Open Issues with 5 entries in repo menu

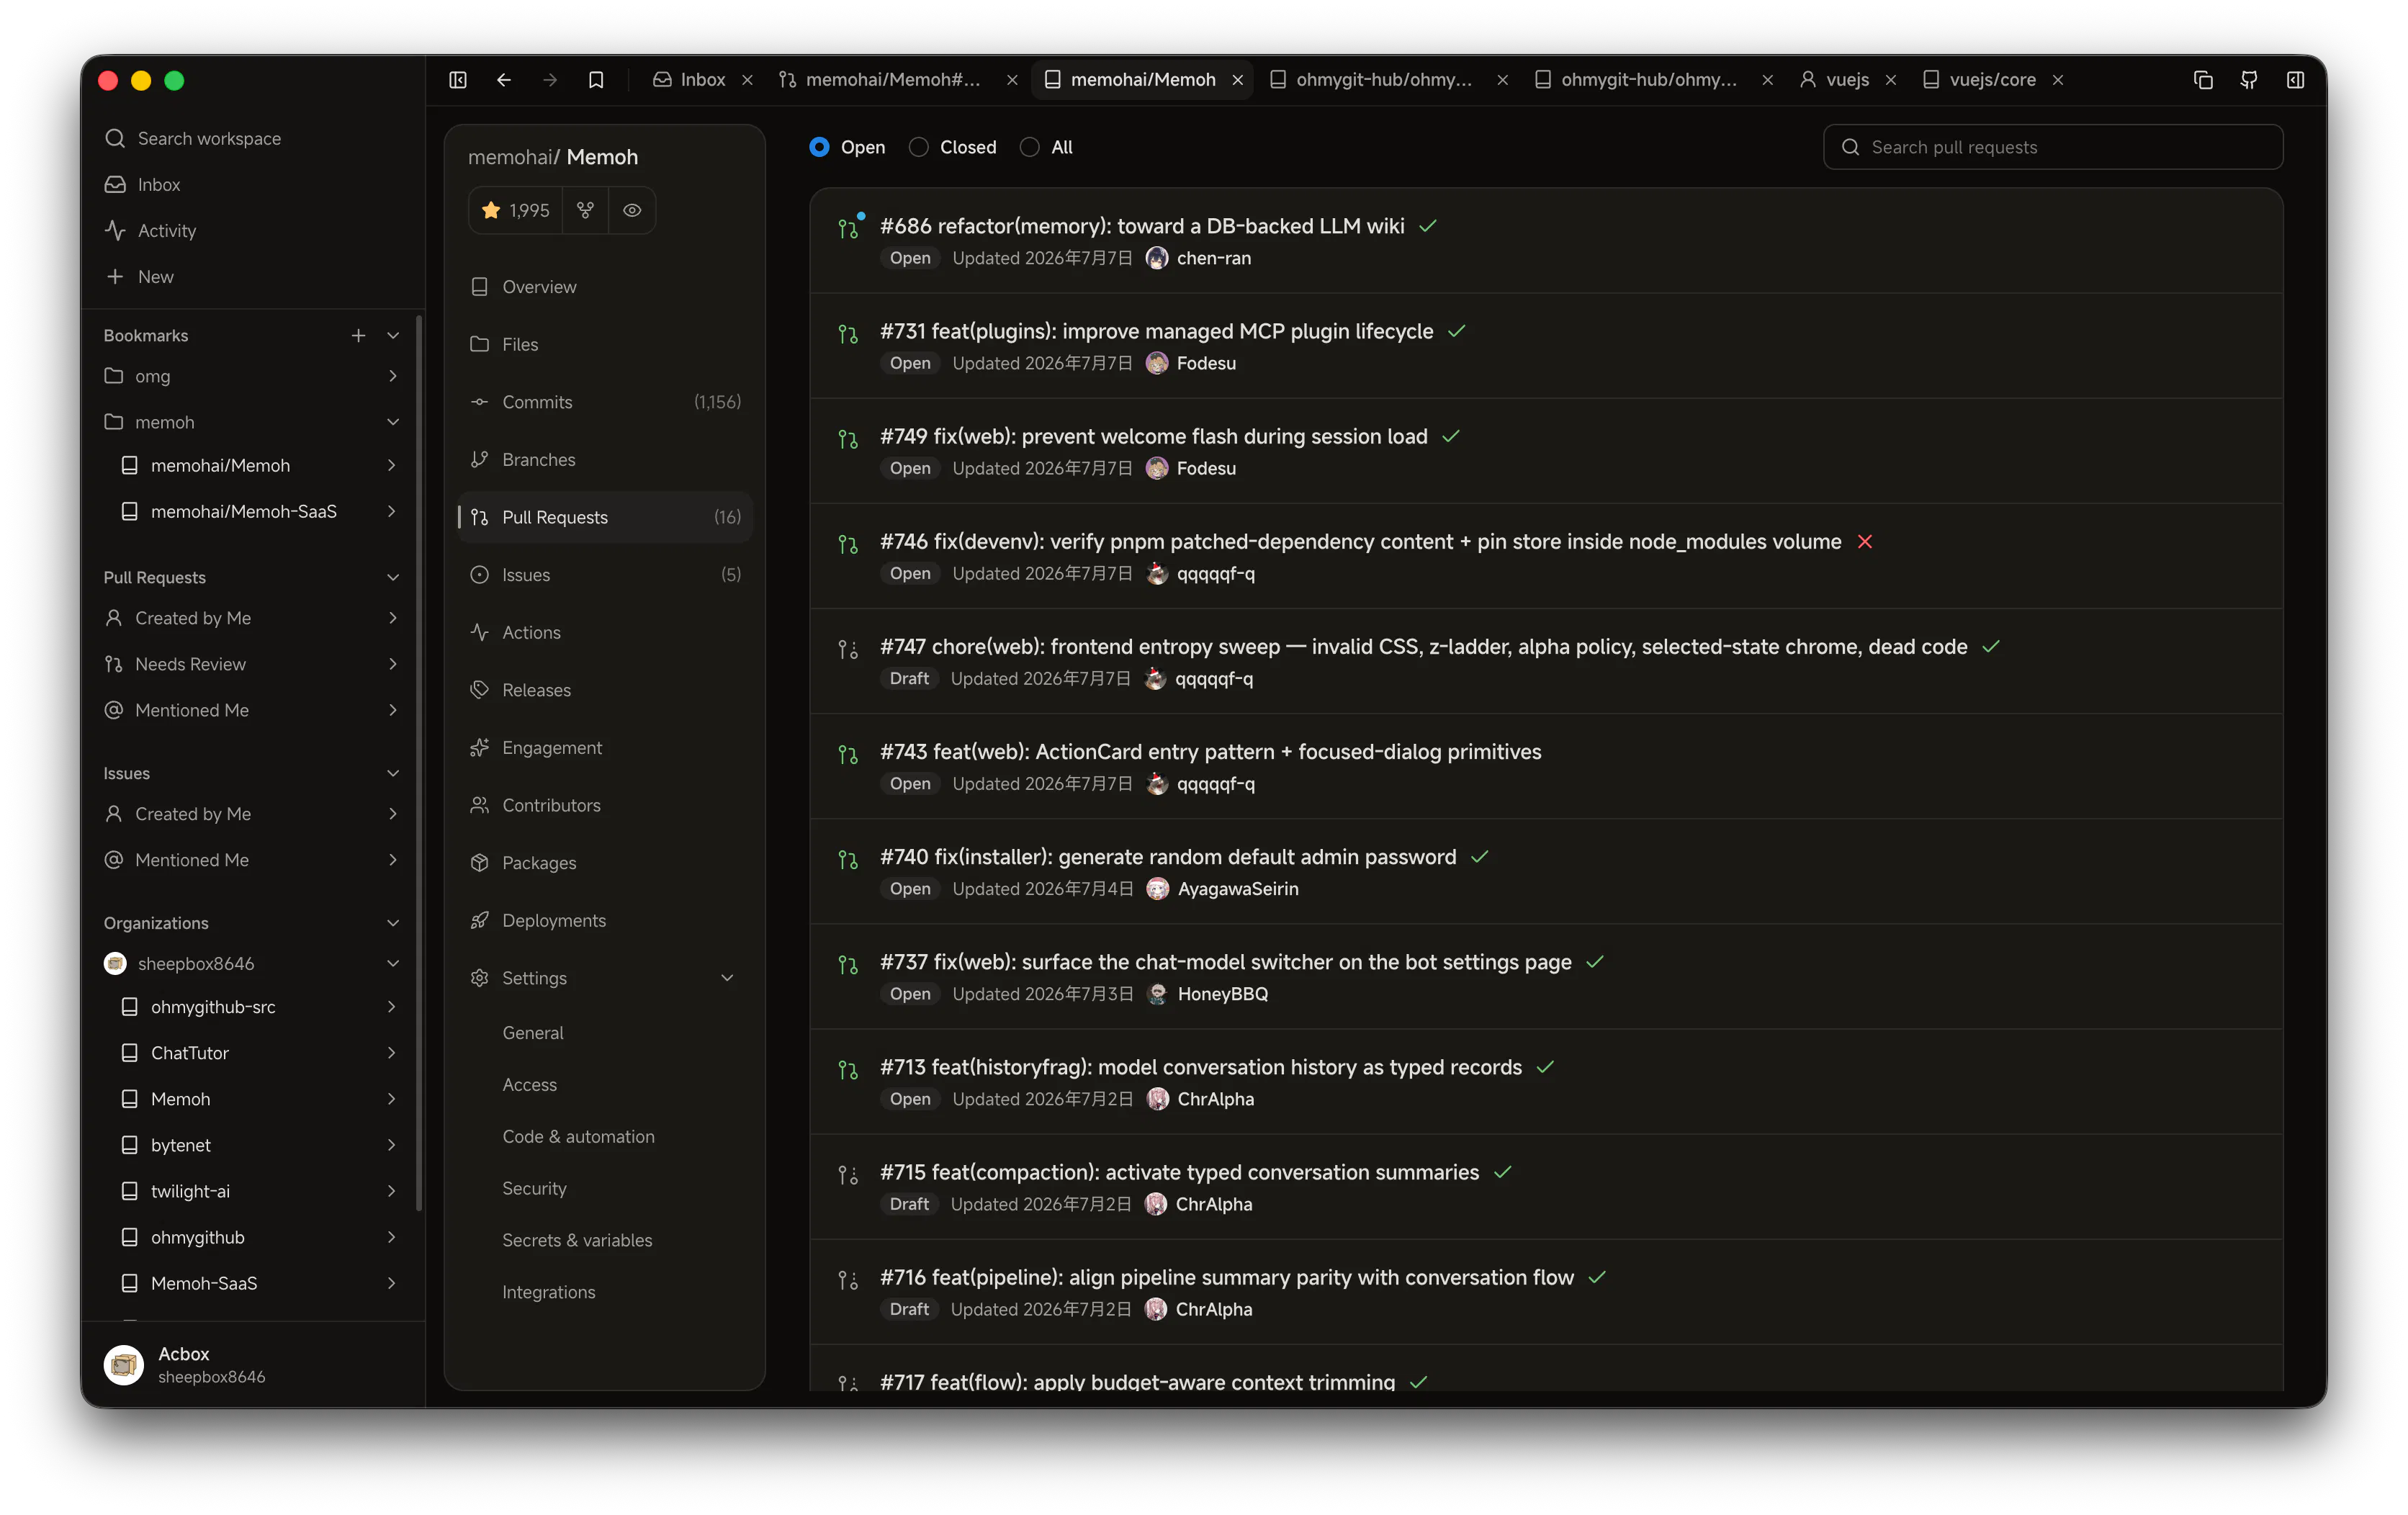pyautogui.click(x=605, y=574)
